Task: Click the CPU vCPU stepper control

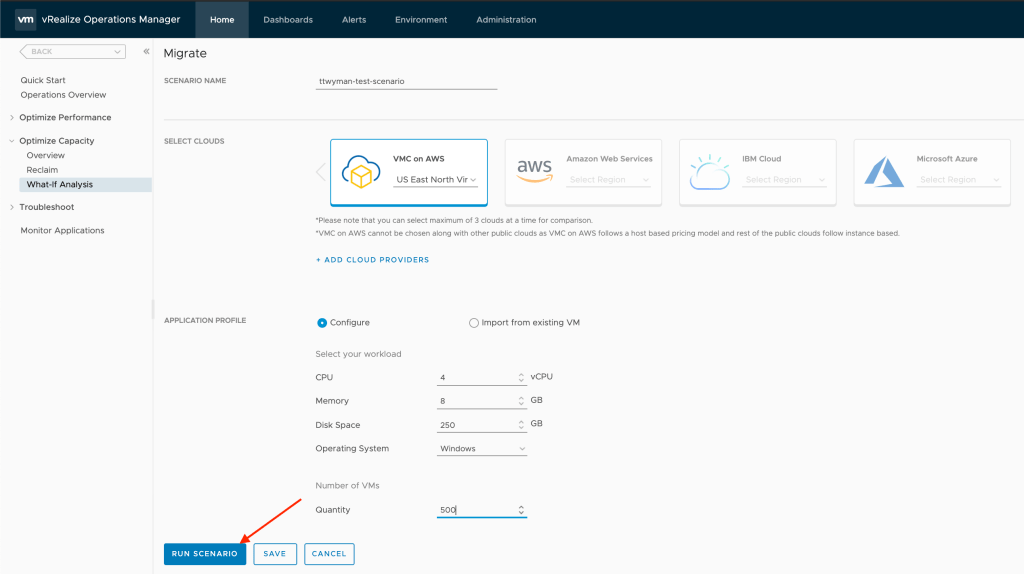Action: tap(521, 377)
